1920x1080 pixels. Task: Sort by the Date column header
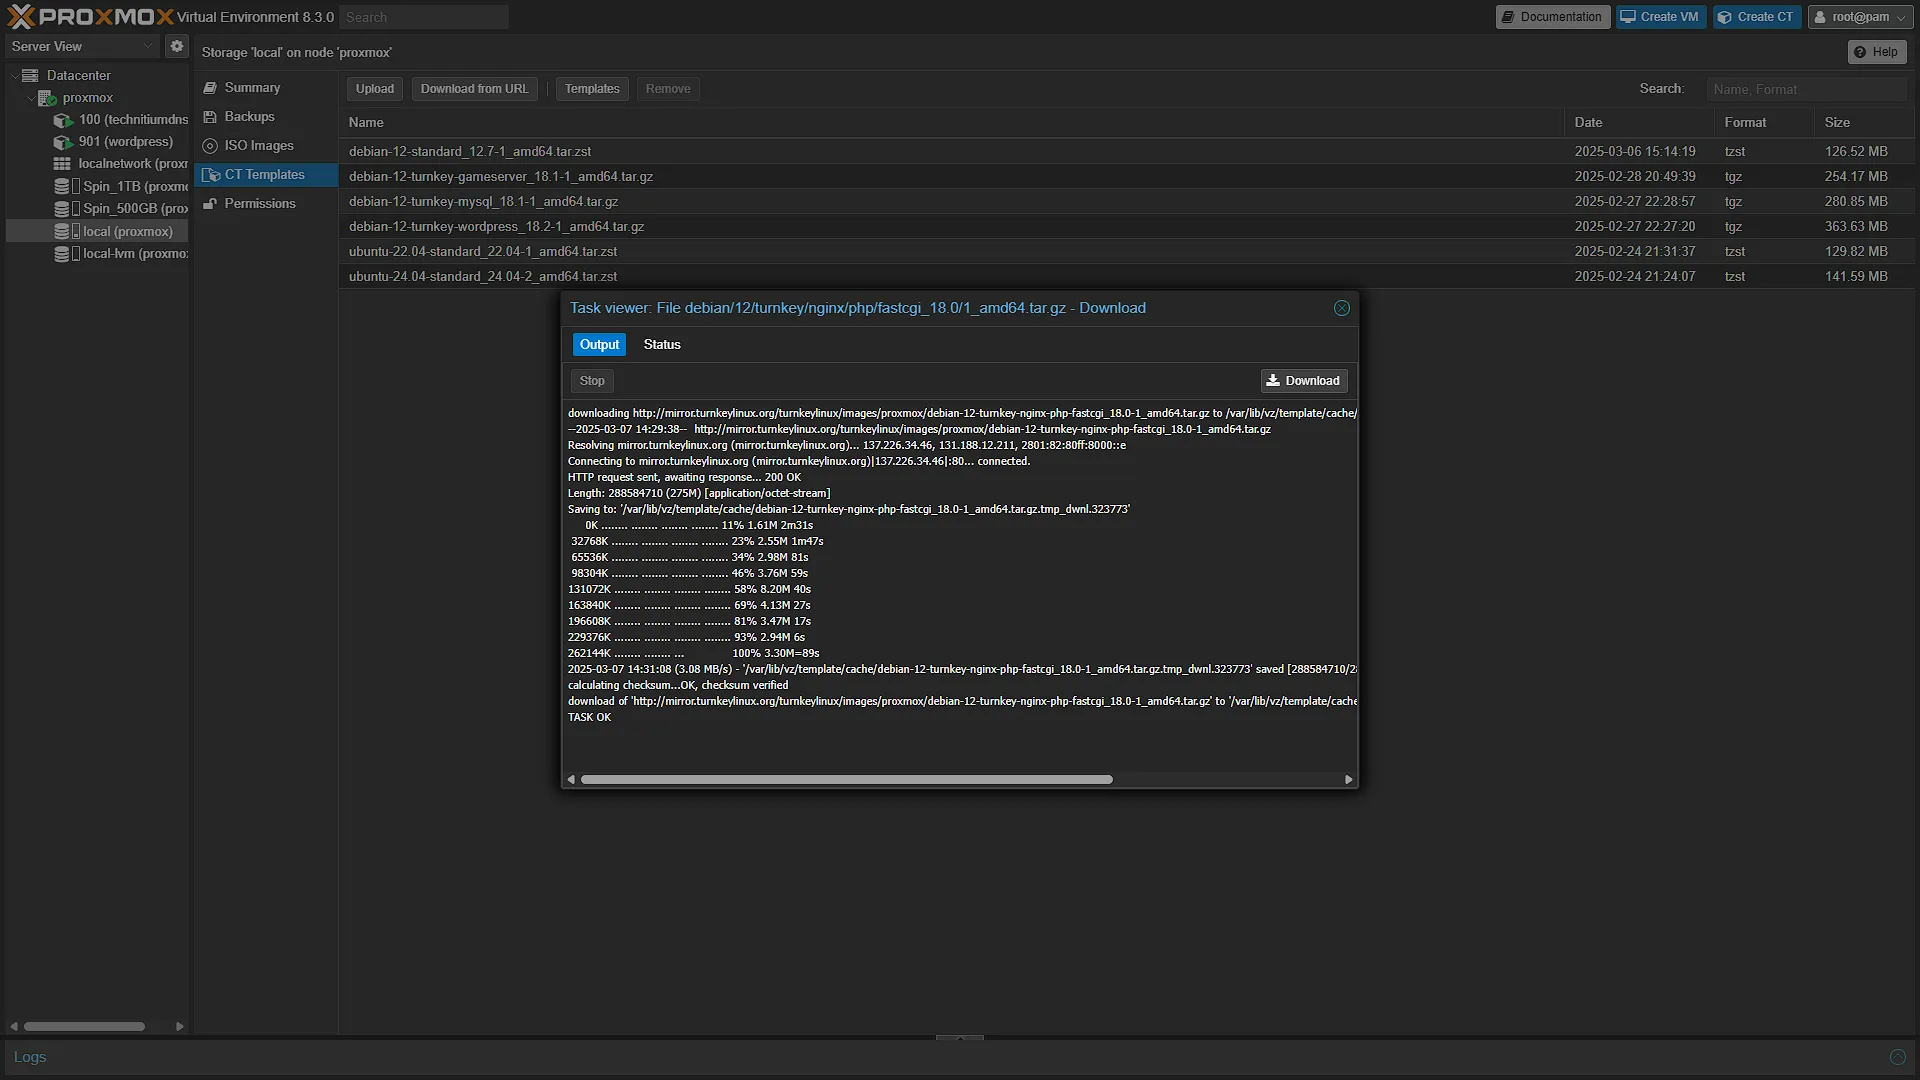coord(1639,122)
